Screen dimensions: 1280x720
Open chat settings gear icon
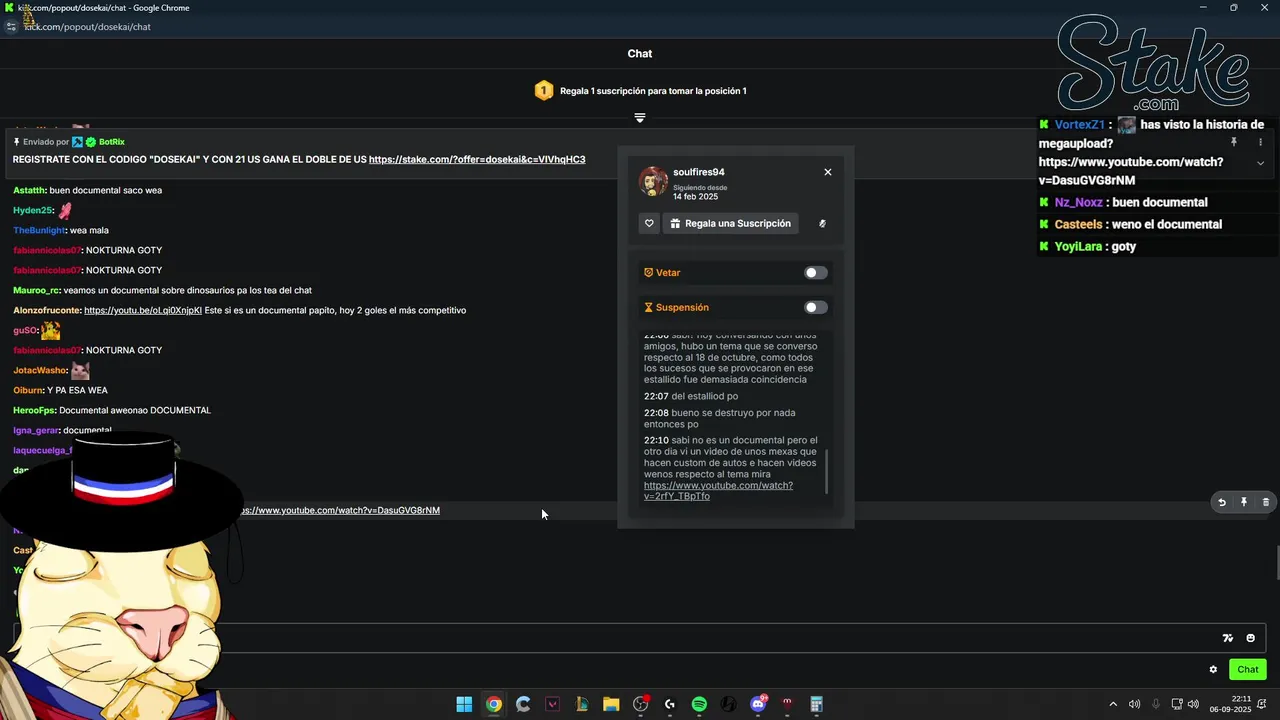tap(1213, 670)
